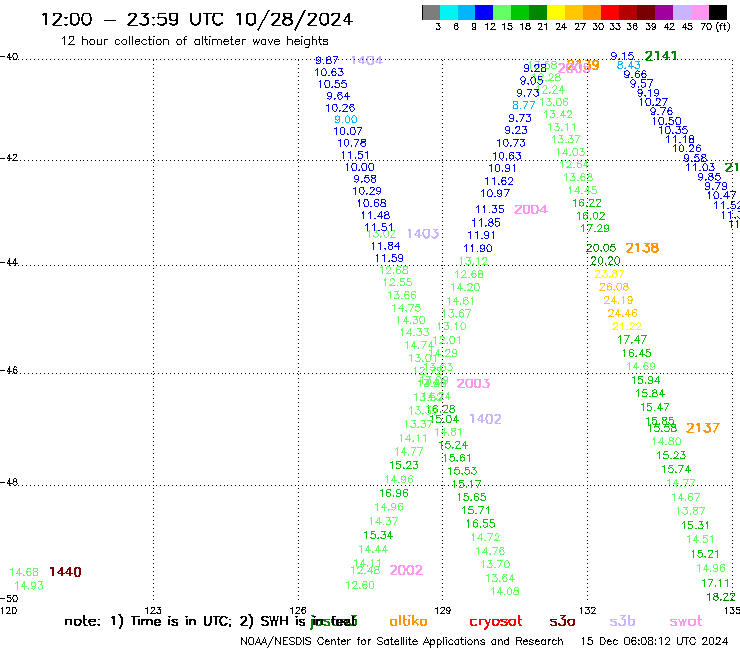
Task: Pick the yellow 24 ft legend swatch
Action: 556,13
